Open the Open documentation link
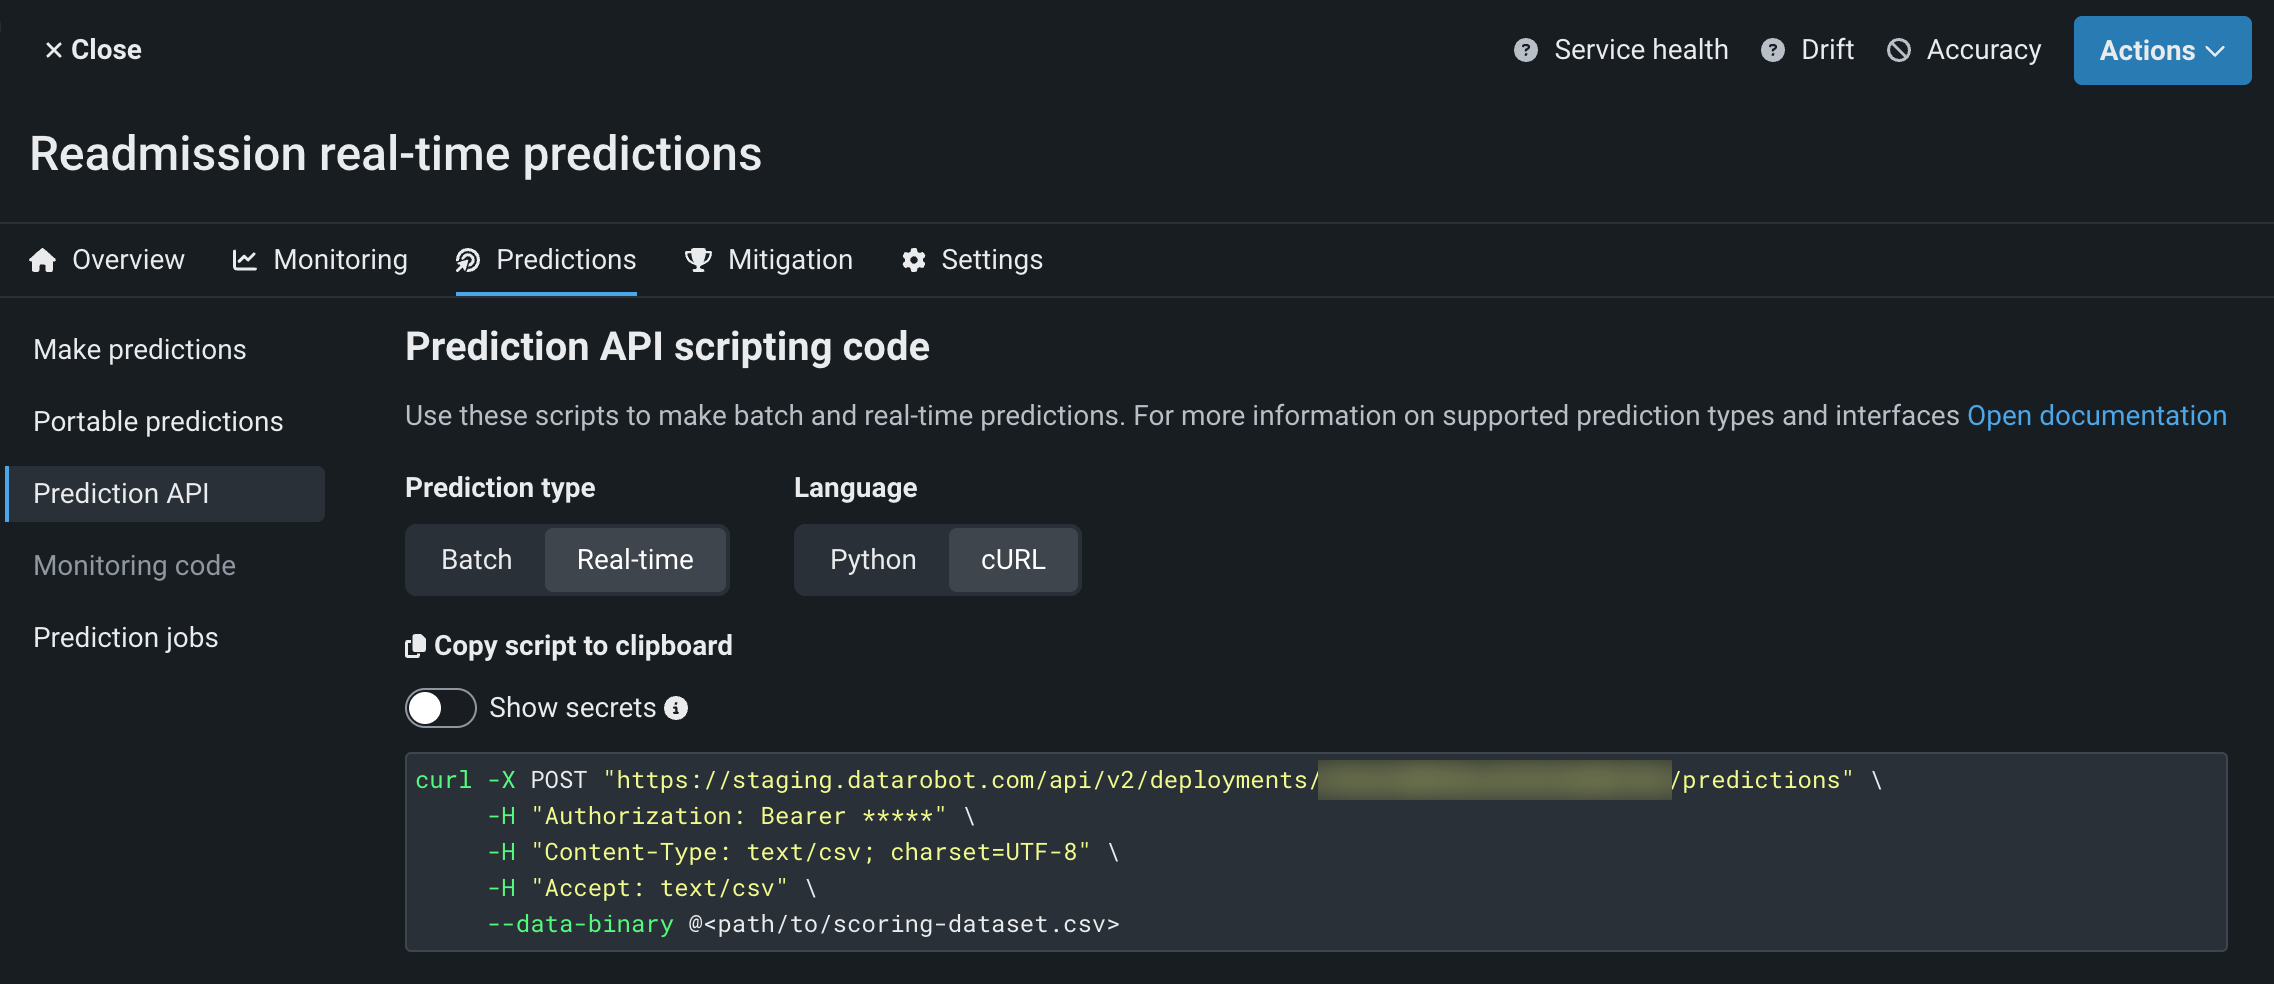Image resolution: width=2274 pixels, height=984 pixels. (x=2096, y=416)
